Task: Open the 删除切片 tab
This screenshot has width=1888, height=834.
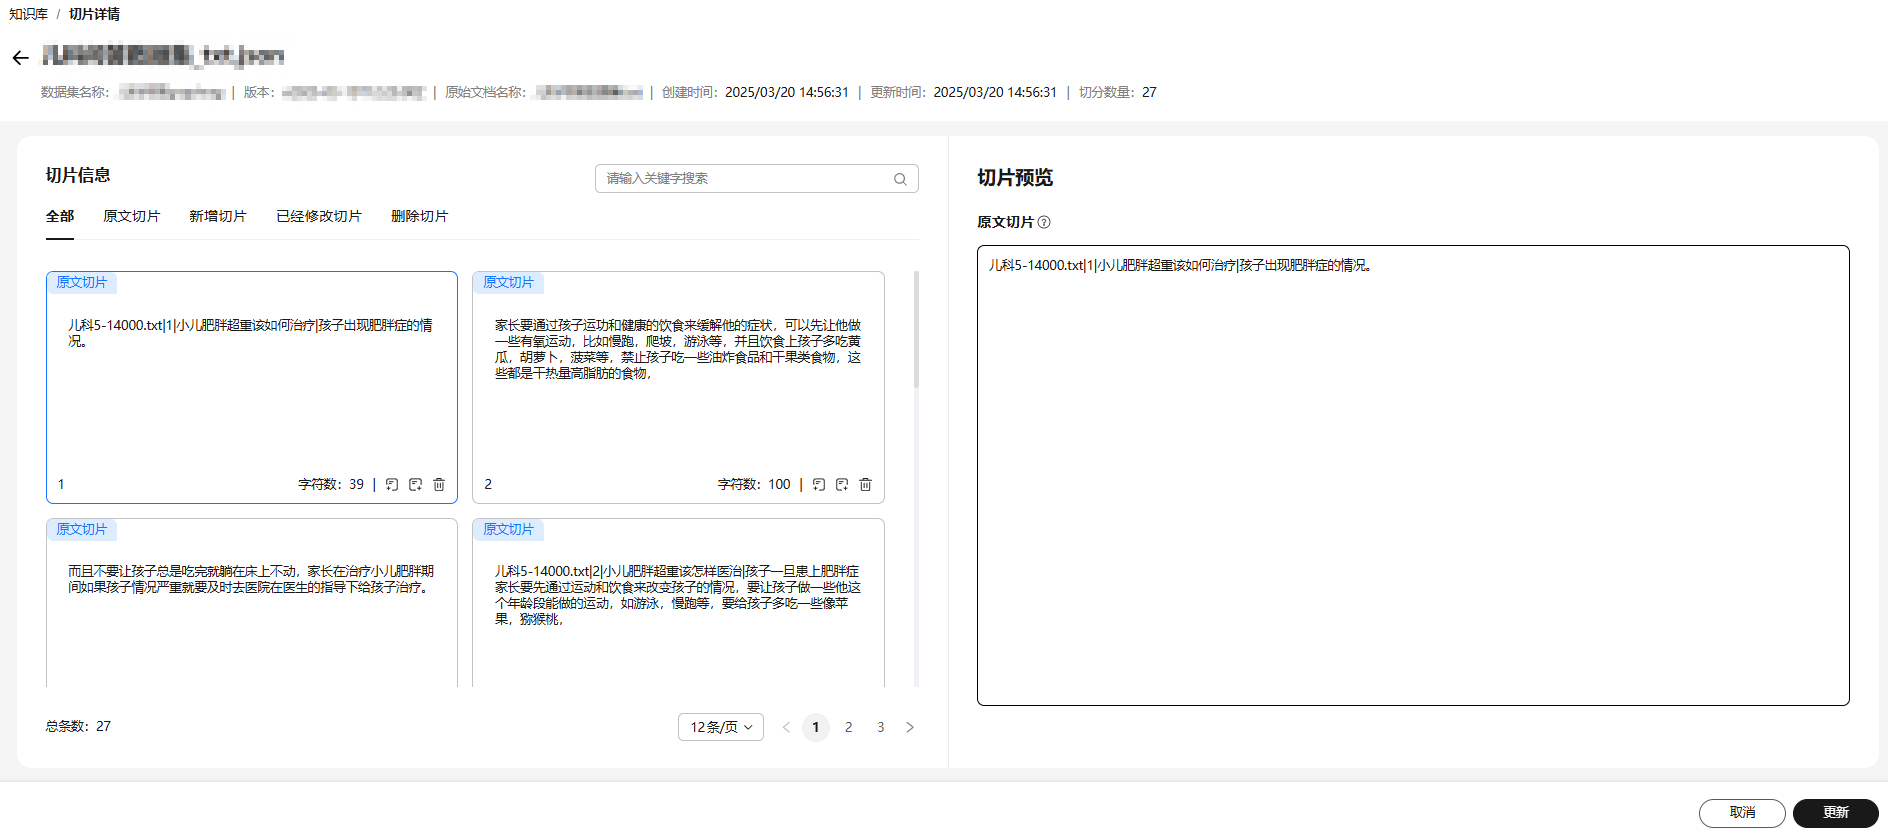Action: point(419,216)
